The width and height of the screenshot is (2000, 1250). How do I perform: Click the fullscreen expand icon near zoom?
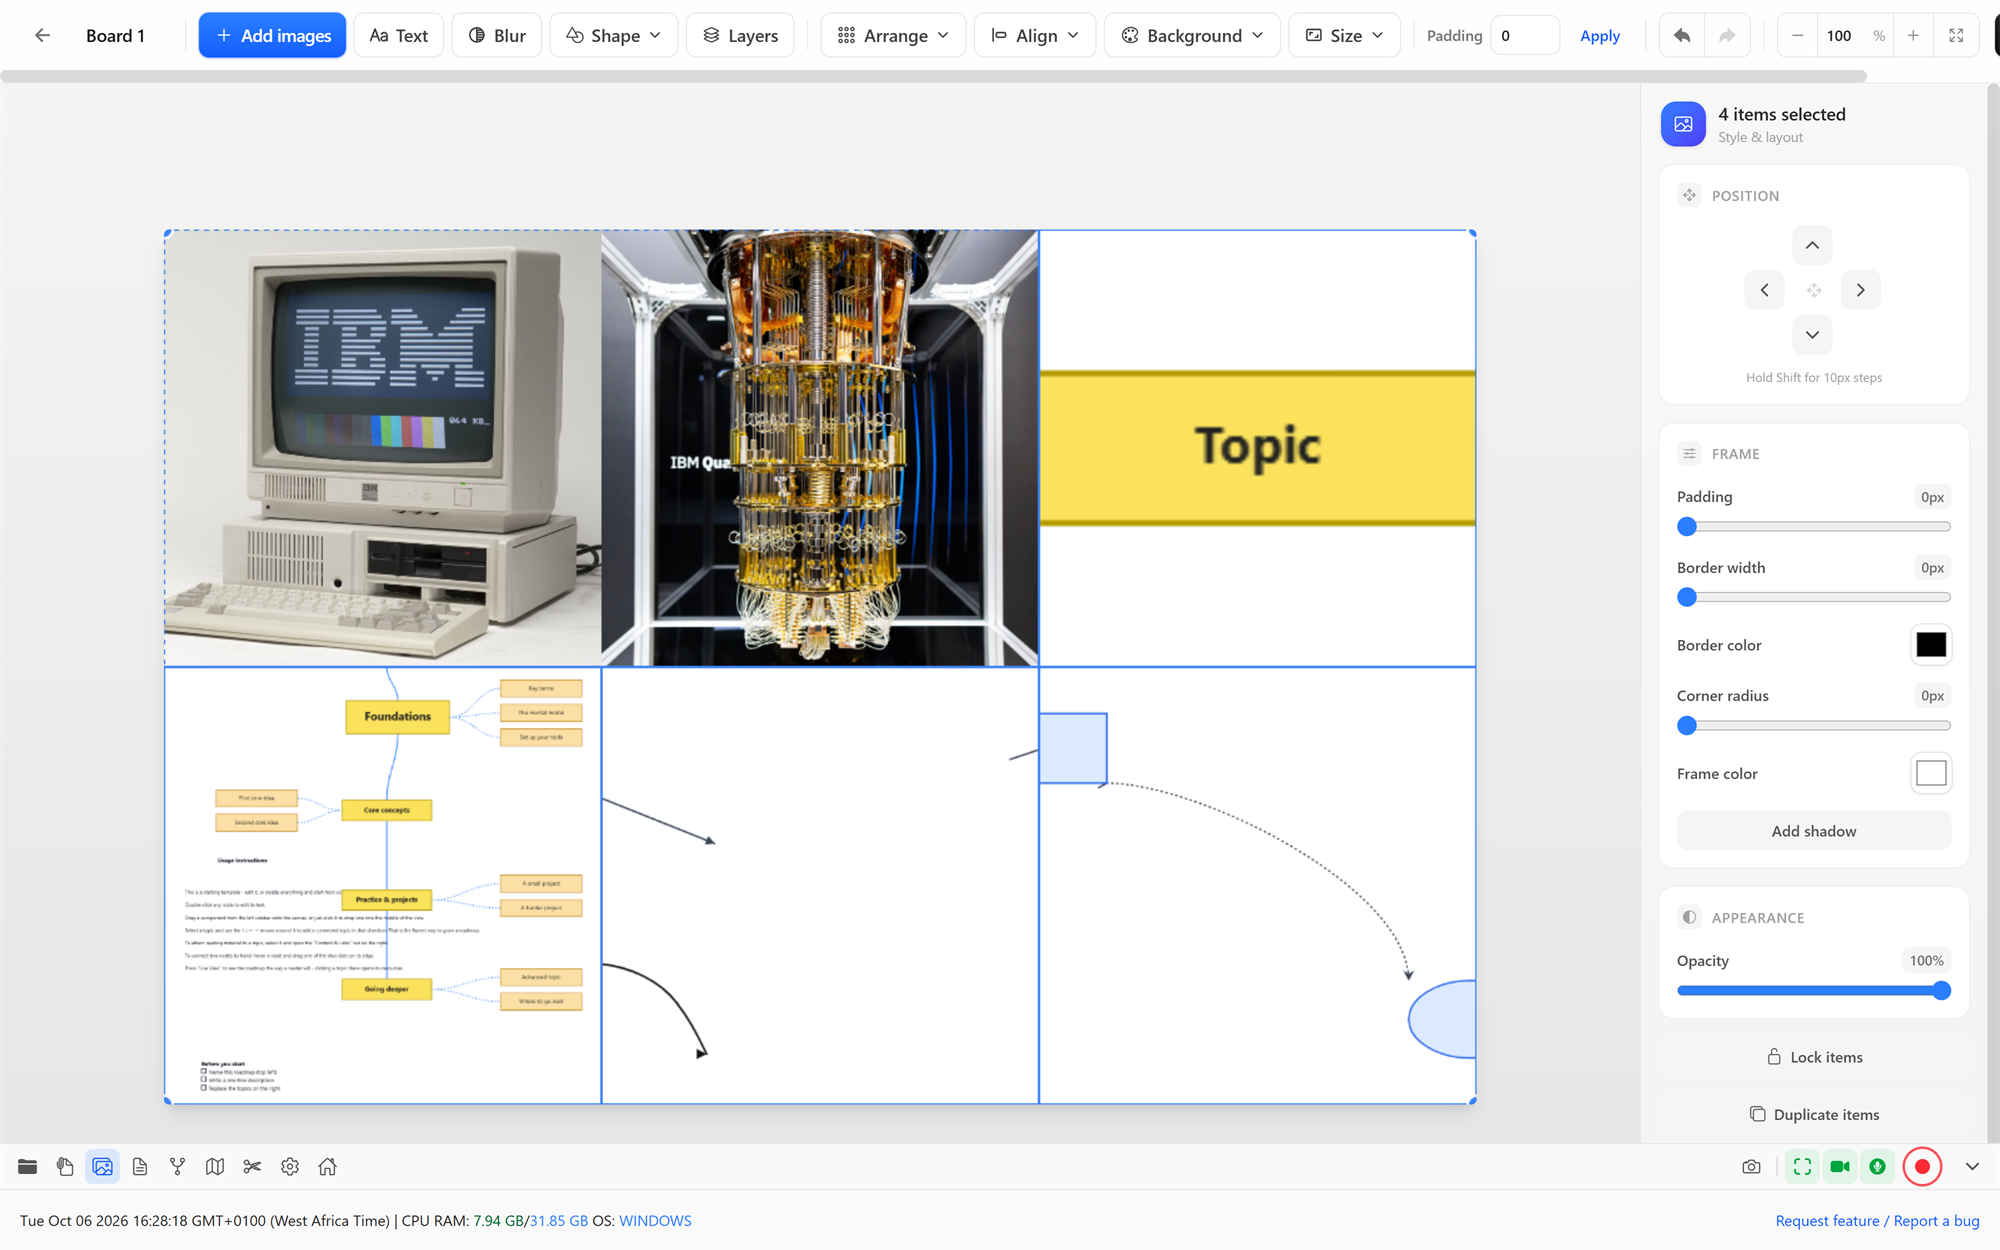[1956, 35]
